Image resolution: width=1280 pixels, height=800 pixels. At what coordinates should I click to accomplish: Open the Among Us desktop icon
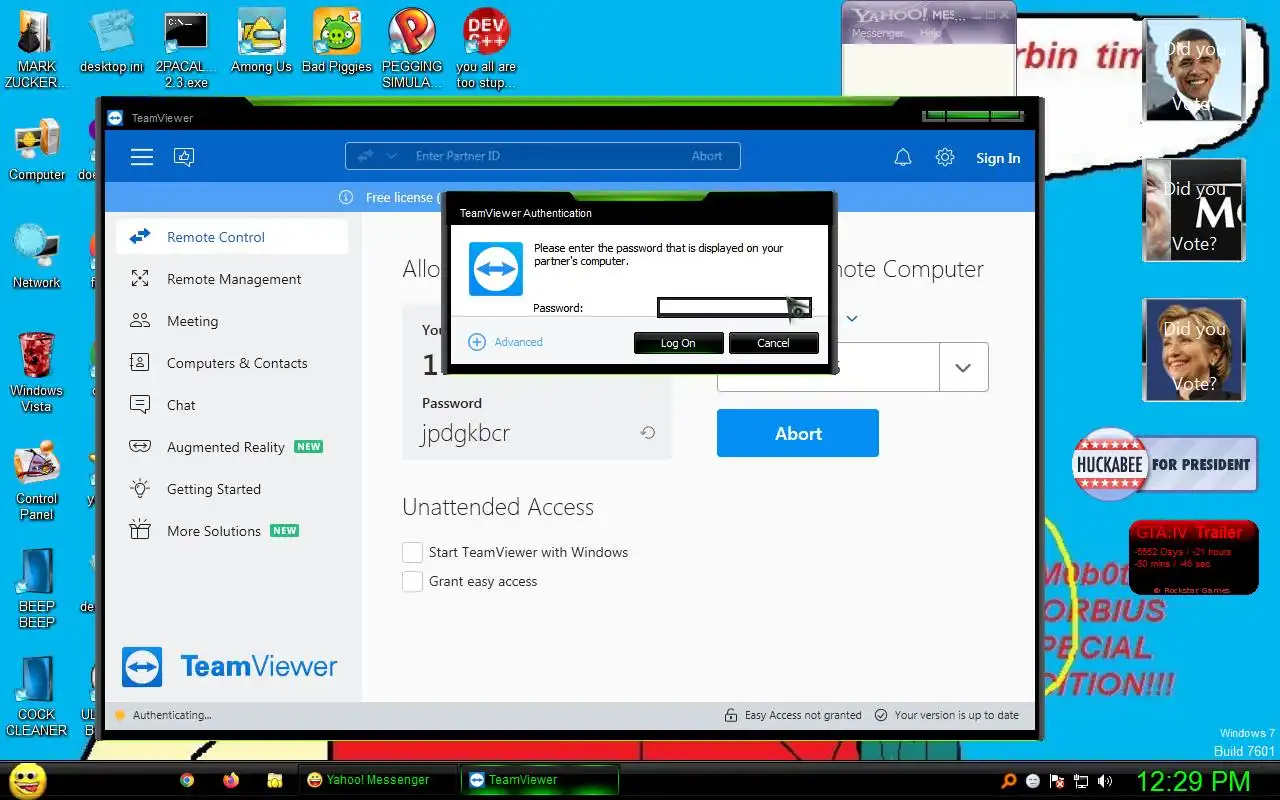(x=261, y=42)
